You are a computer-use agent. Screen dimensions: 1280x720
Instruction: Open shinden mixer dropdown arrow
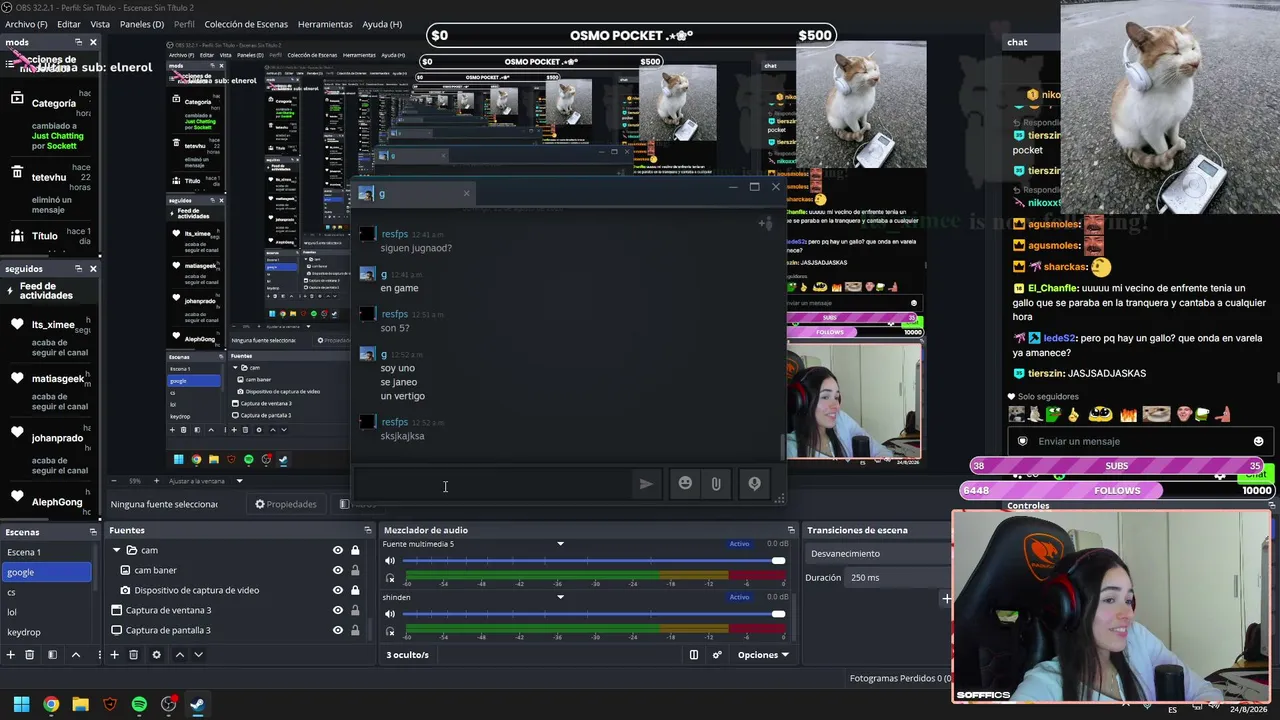[560, 597]
